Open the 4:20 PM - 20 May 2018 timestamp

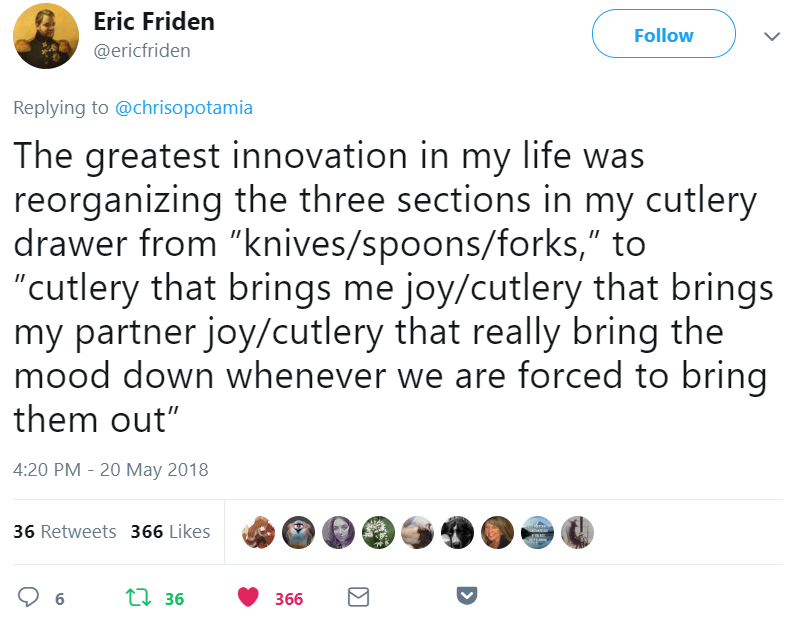click(111, 470)
